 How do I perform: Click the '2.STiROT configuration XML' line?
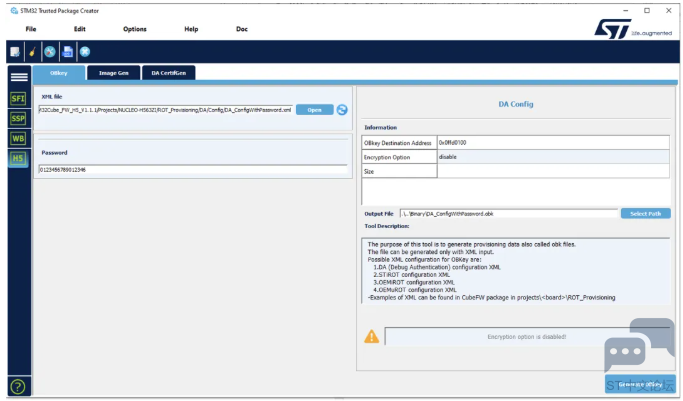click(411, 275)
